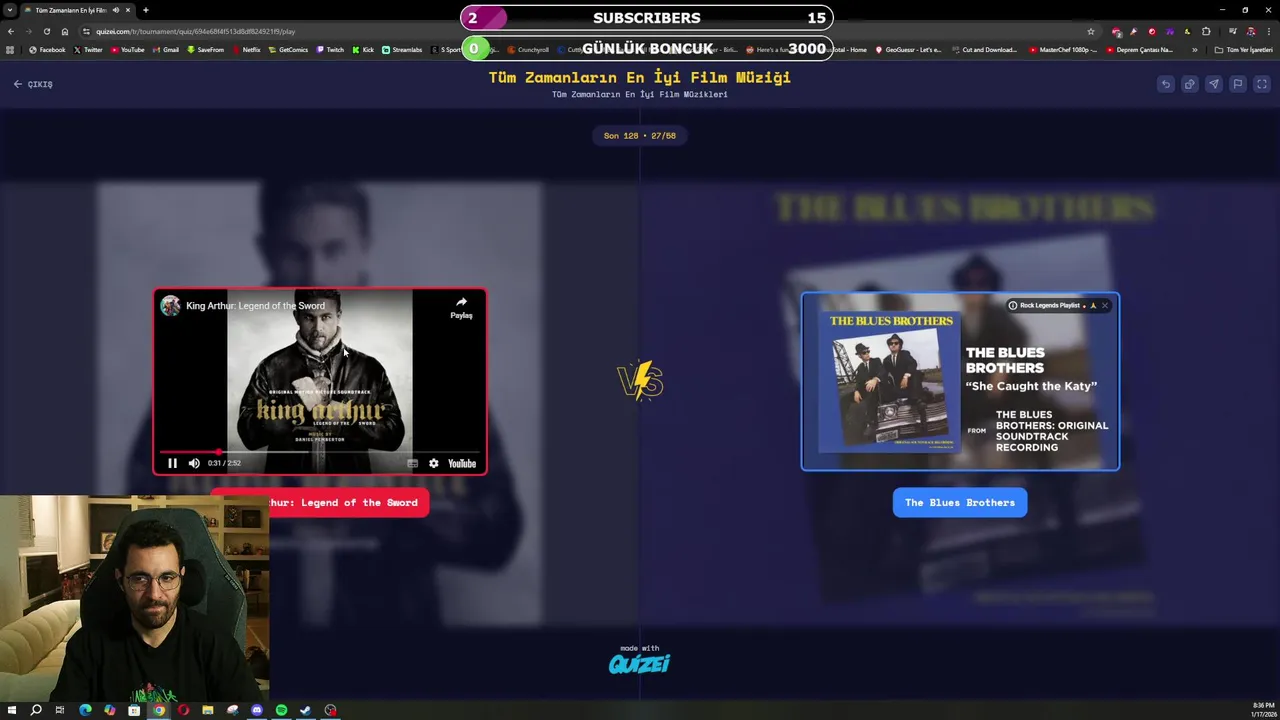Open the YouTube bookmark
Viewport: 1280px width, 720px height.
127,49
